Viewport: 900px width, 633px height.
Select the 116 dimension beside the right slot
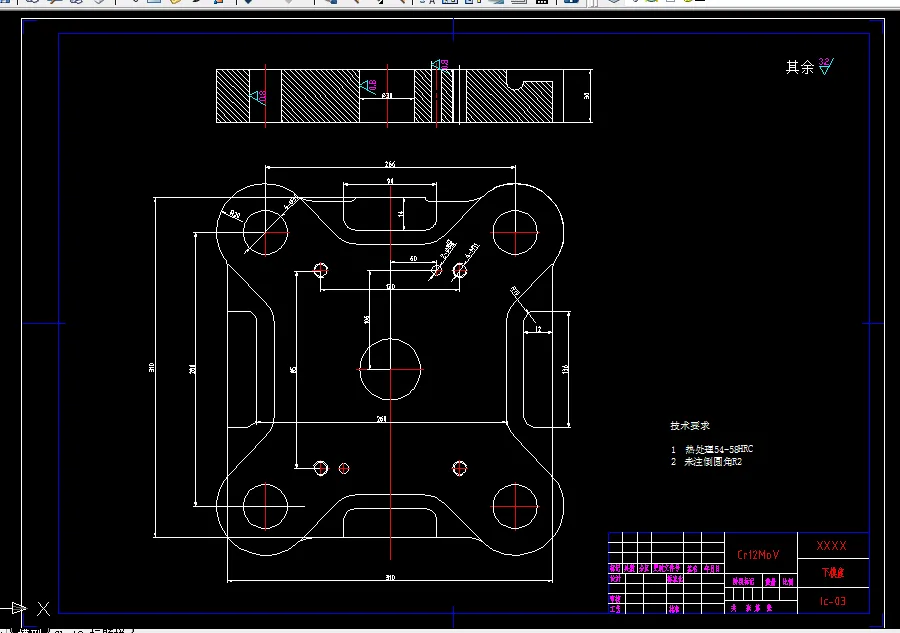565,369
